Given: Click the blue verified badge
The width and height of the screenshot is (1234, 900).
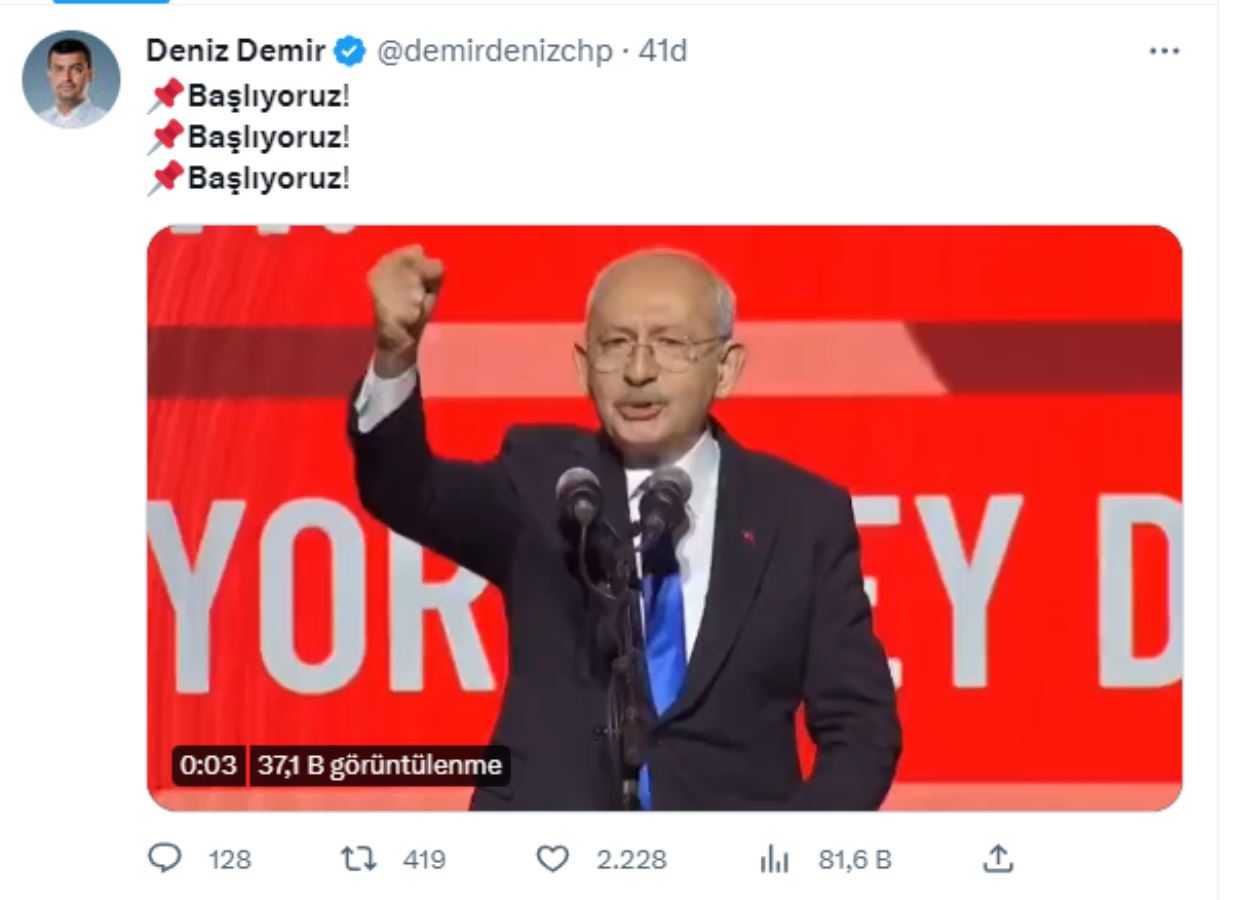Looking at the screenshot, I should point(350,51).
